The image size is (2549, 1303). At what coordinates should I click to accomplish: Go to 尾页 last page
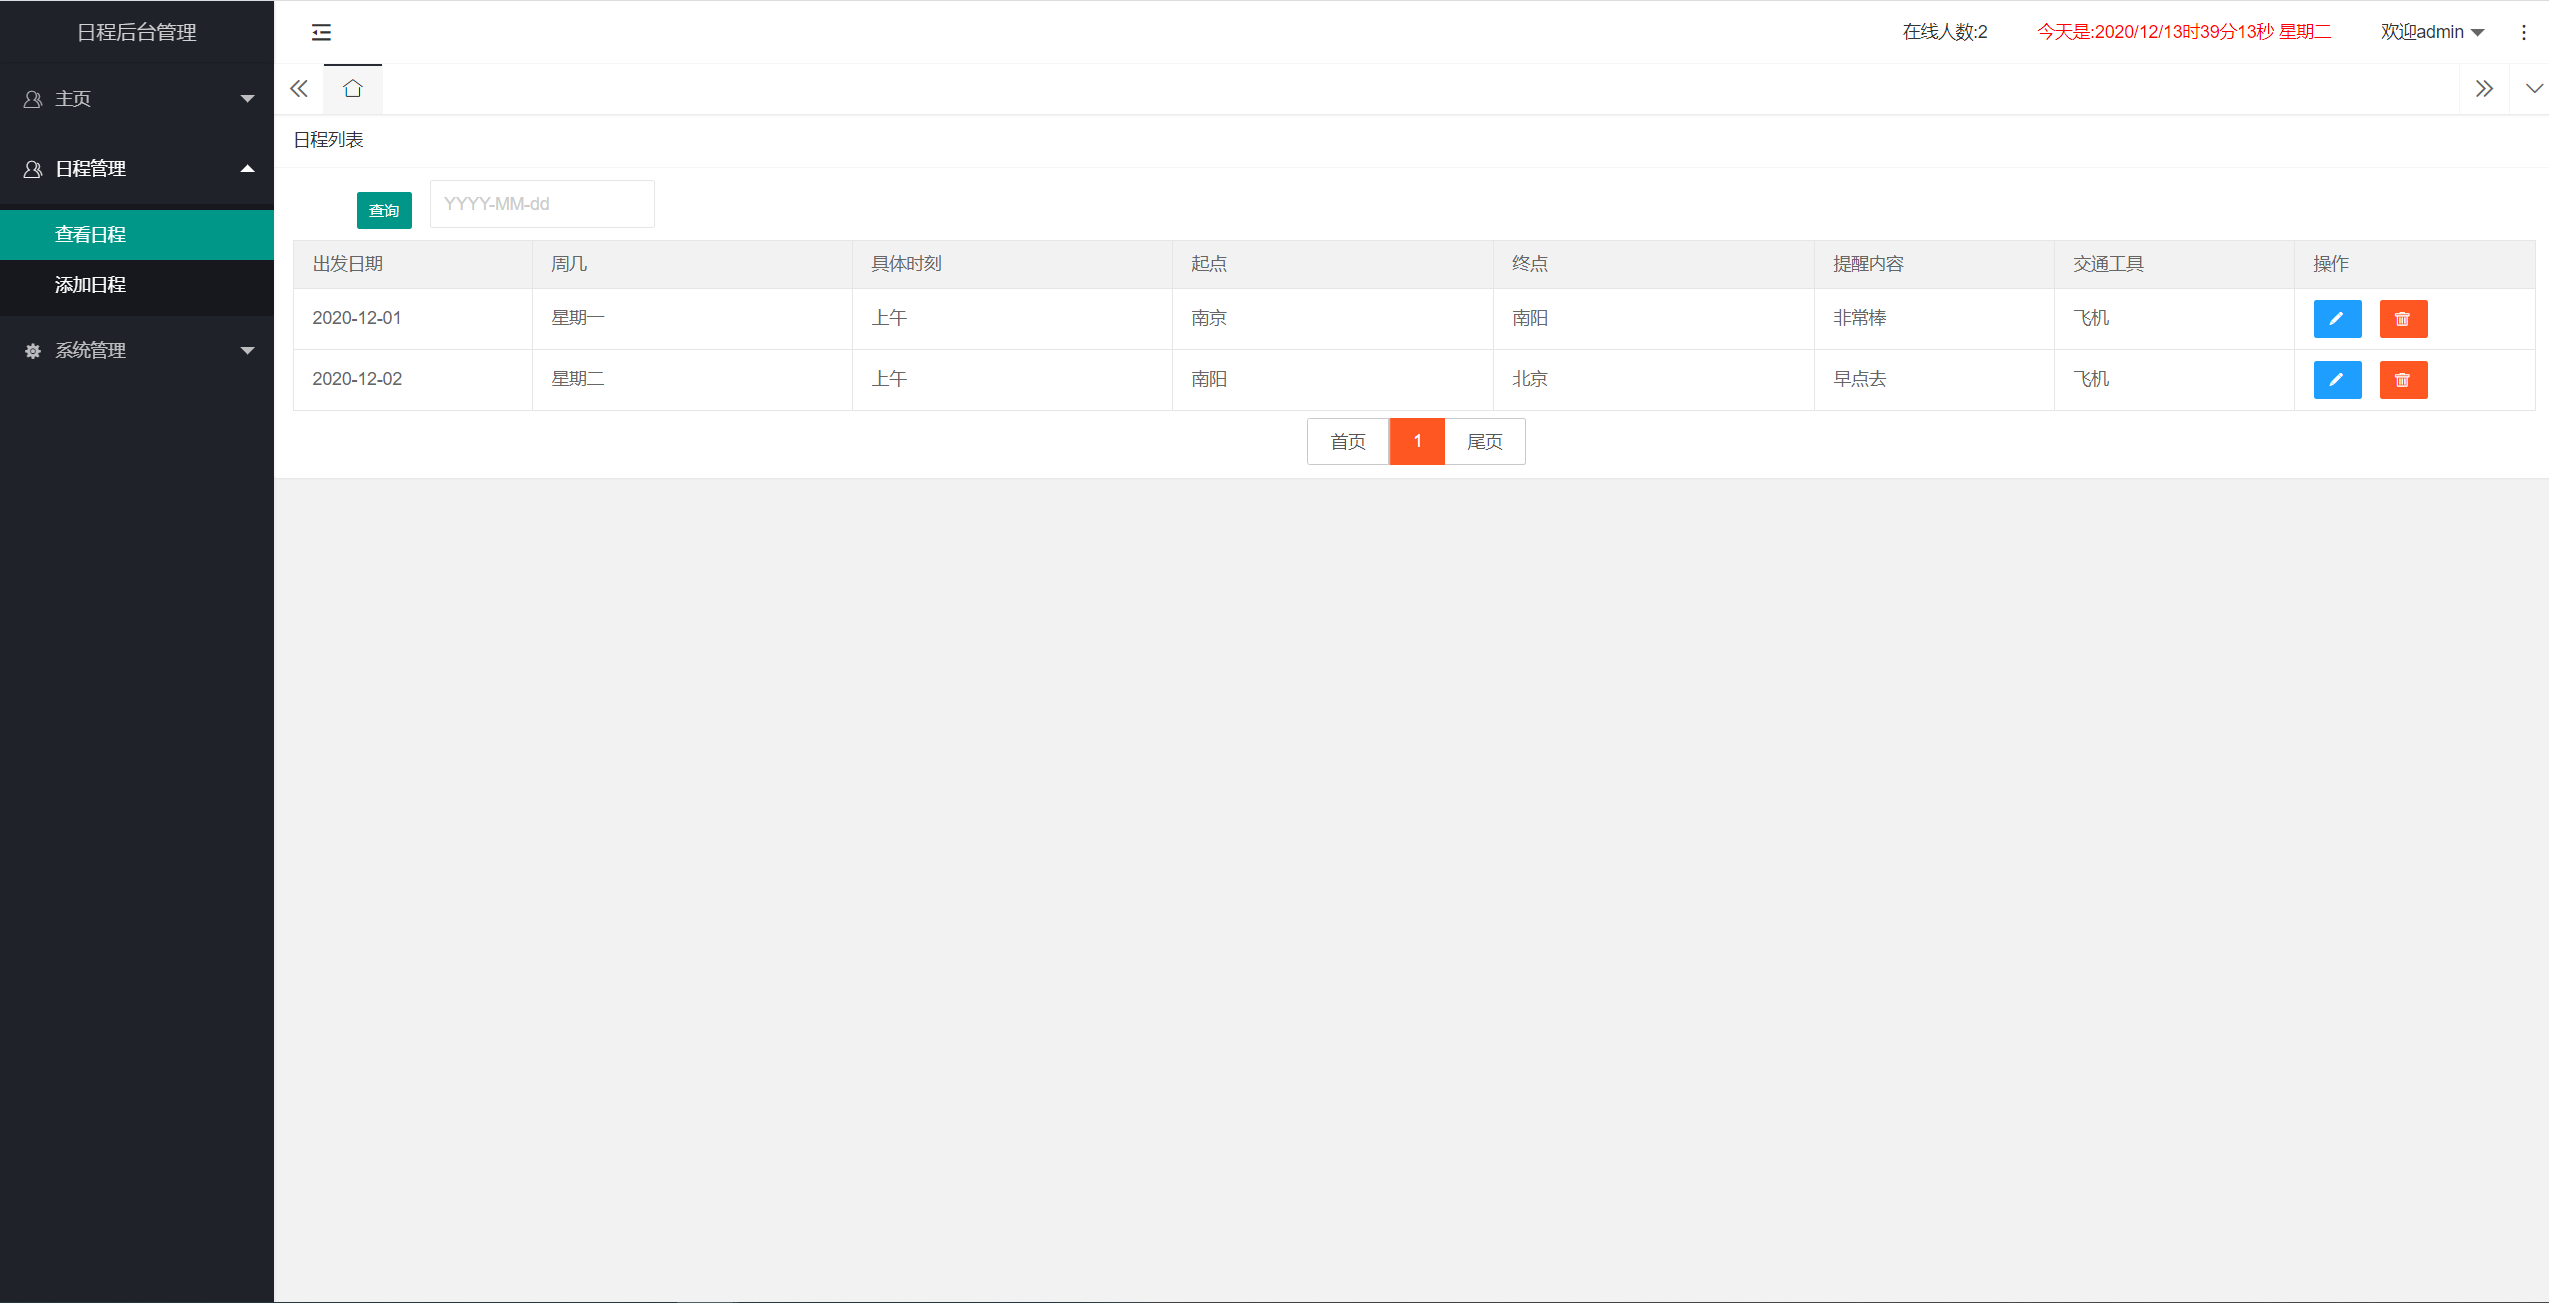pyautogui.click(x=1484, y=442)
